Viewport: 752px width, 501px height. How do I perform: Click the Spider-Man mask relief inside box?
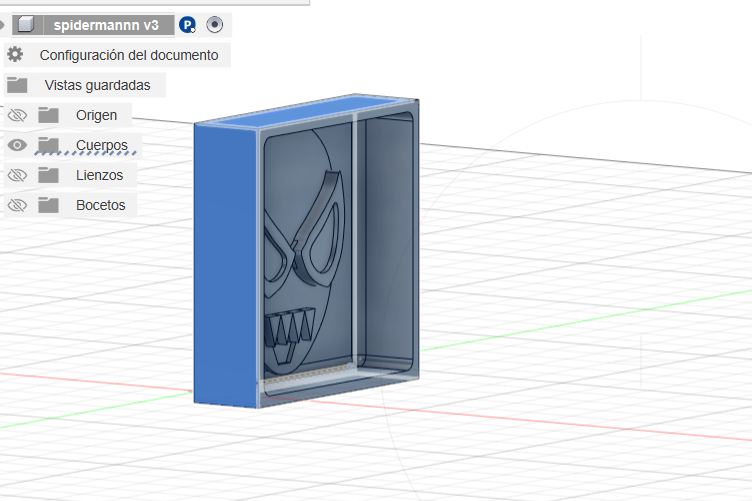[x=303, y=254]
